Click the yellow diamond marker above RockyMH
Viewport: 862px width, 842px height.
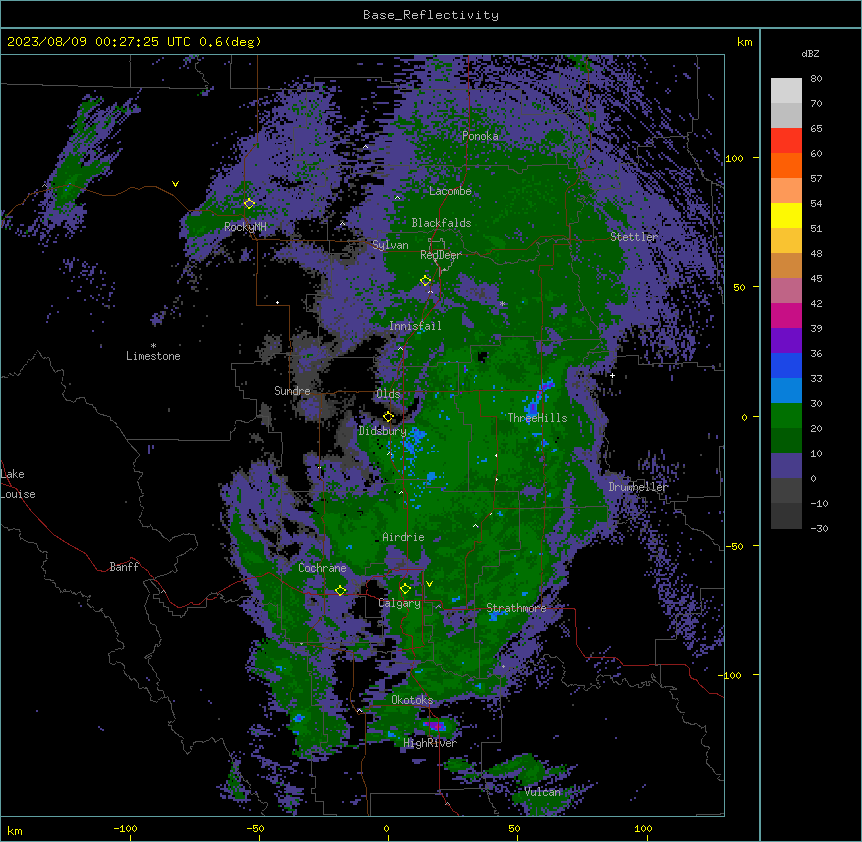[249, 203]
